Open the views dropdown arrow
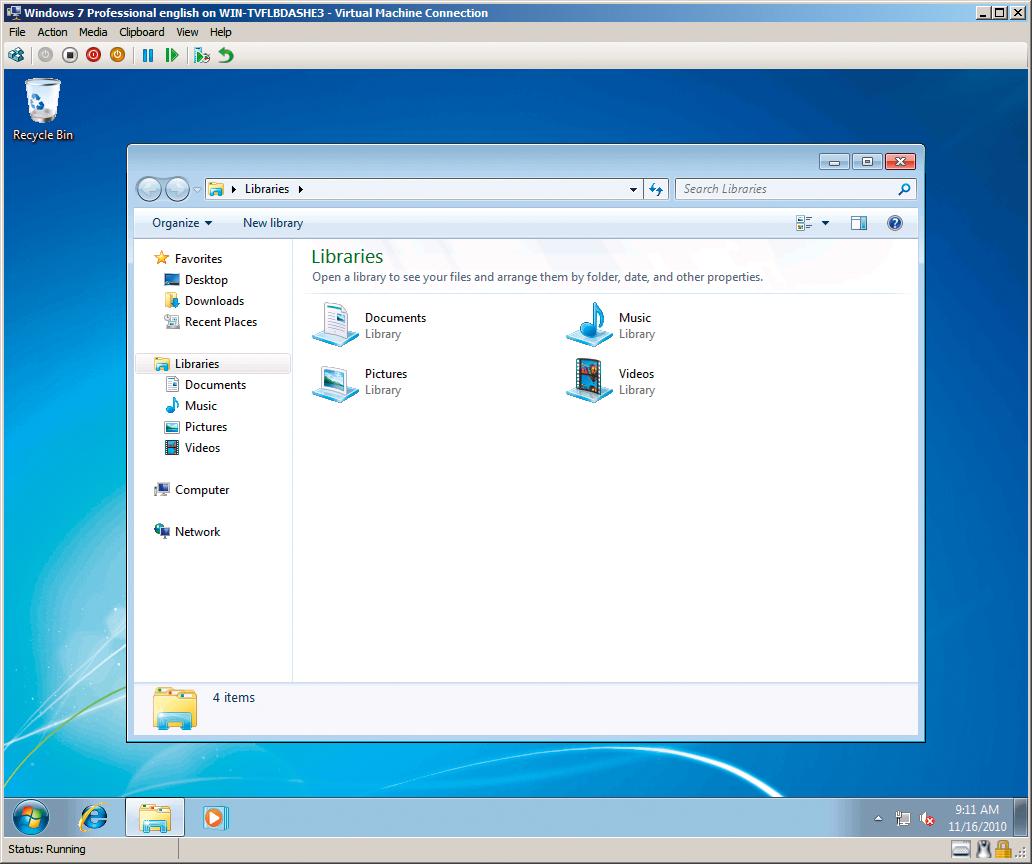Screen dimensions: 1032x864 (825, 222)
